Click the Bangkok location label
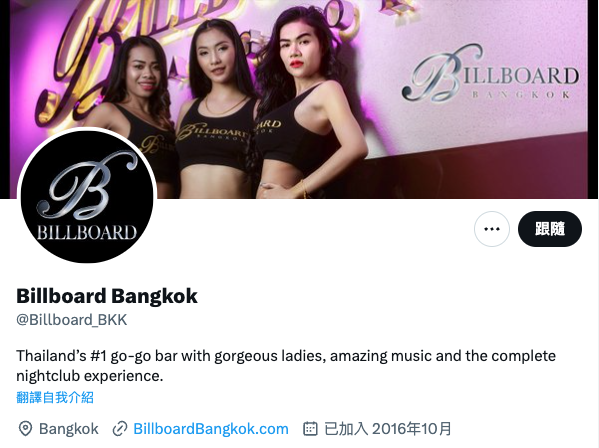This screenshot has width=599, height=448. coord(69,429)
